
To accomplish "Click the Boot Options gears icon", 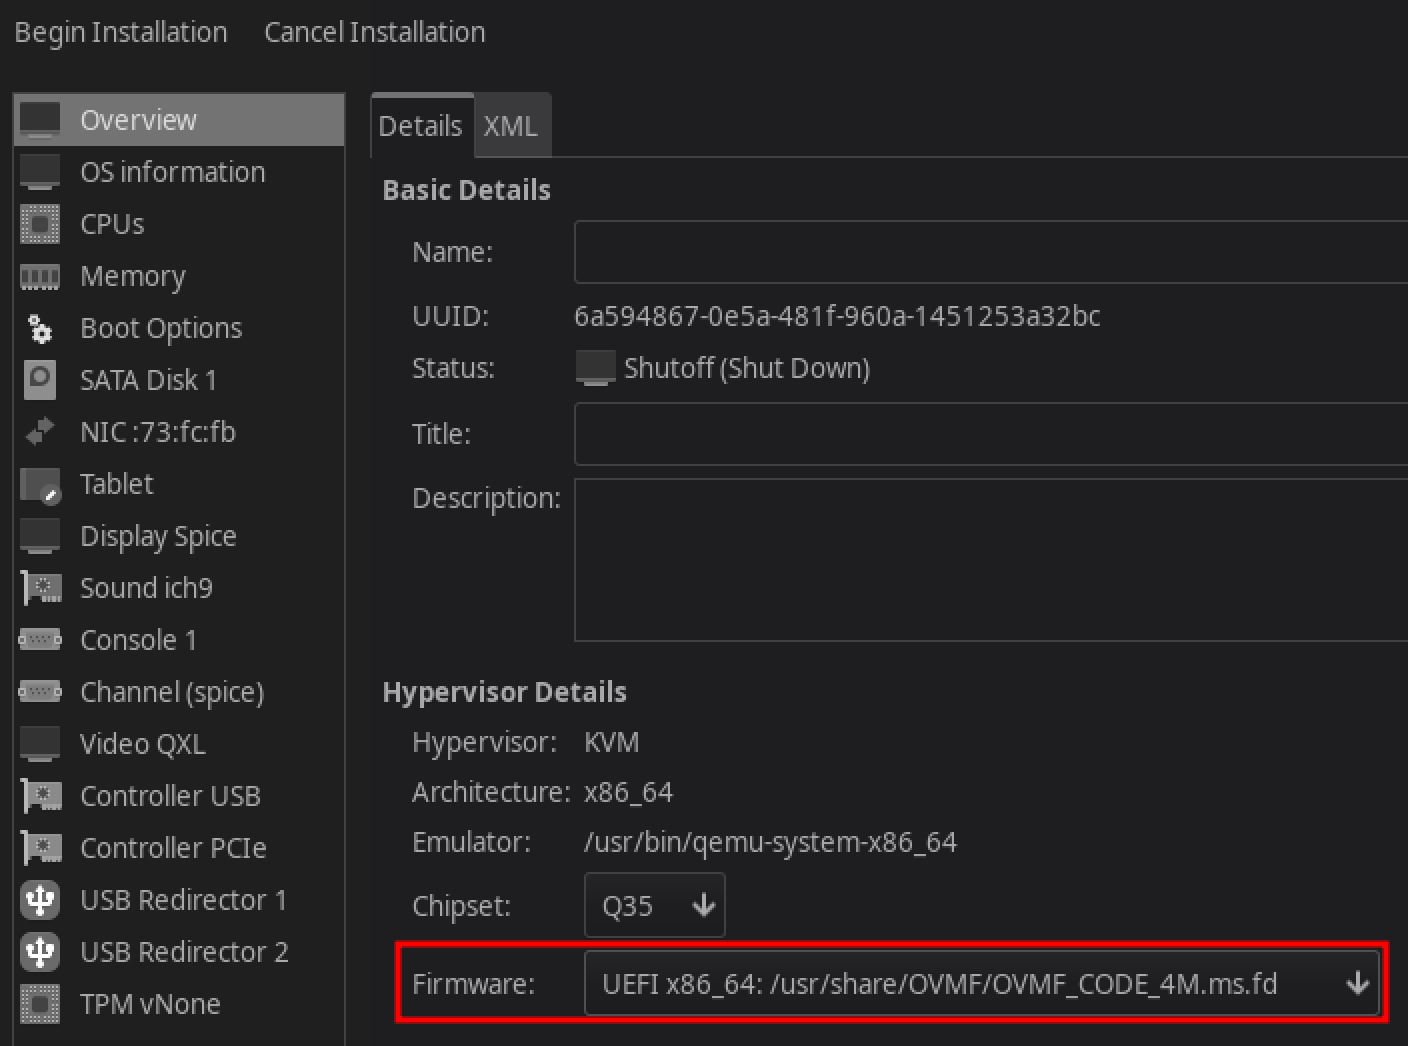I will pos(40,328).
